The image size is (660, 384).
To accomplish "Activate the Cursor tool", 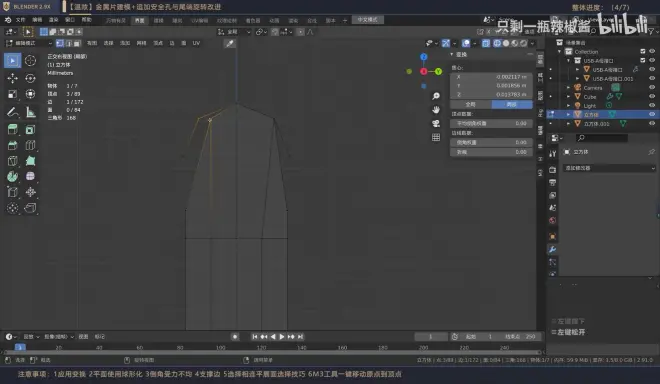I will click(x=30, y=61).
